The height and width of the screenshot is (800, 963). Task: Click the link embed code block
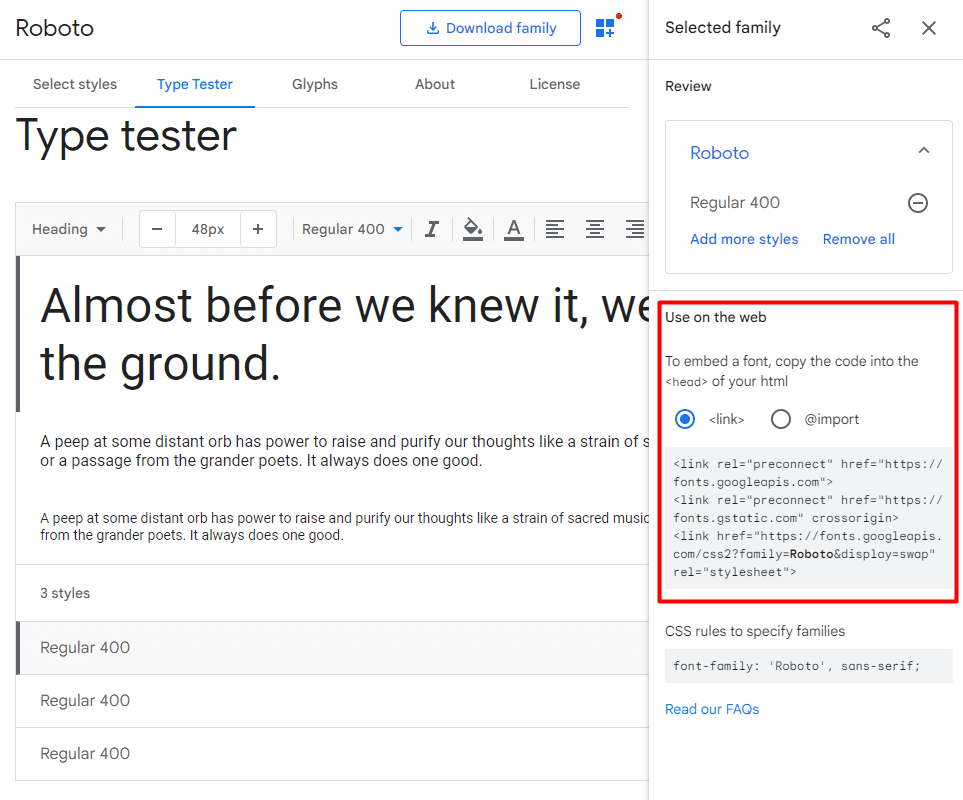[x=809, y=518]
